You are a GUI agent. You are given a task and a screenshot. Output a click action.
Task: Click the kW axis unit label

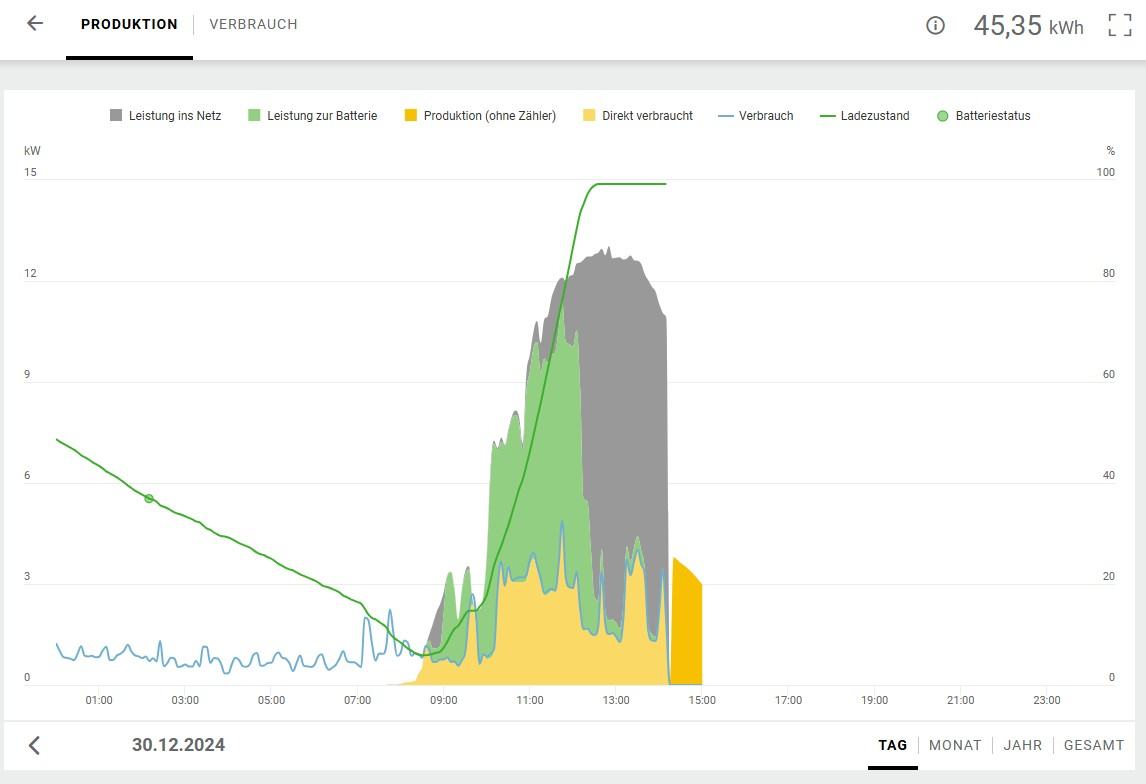click(x=32, y=151)
